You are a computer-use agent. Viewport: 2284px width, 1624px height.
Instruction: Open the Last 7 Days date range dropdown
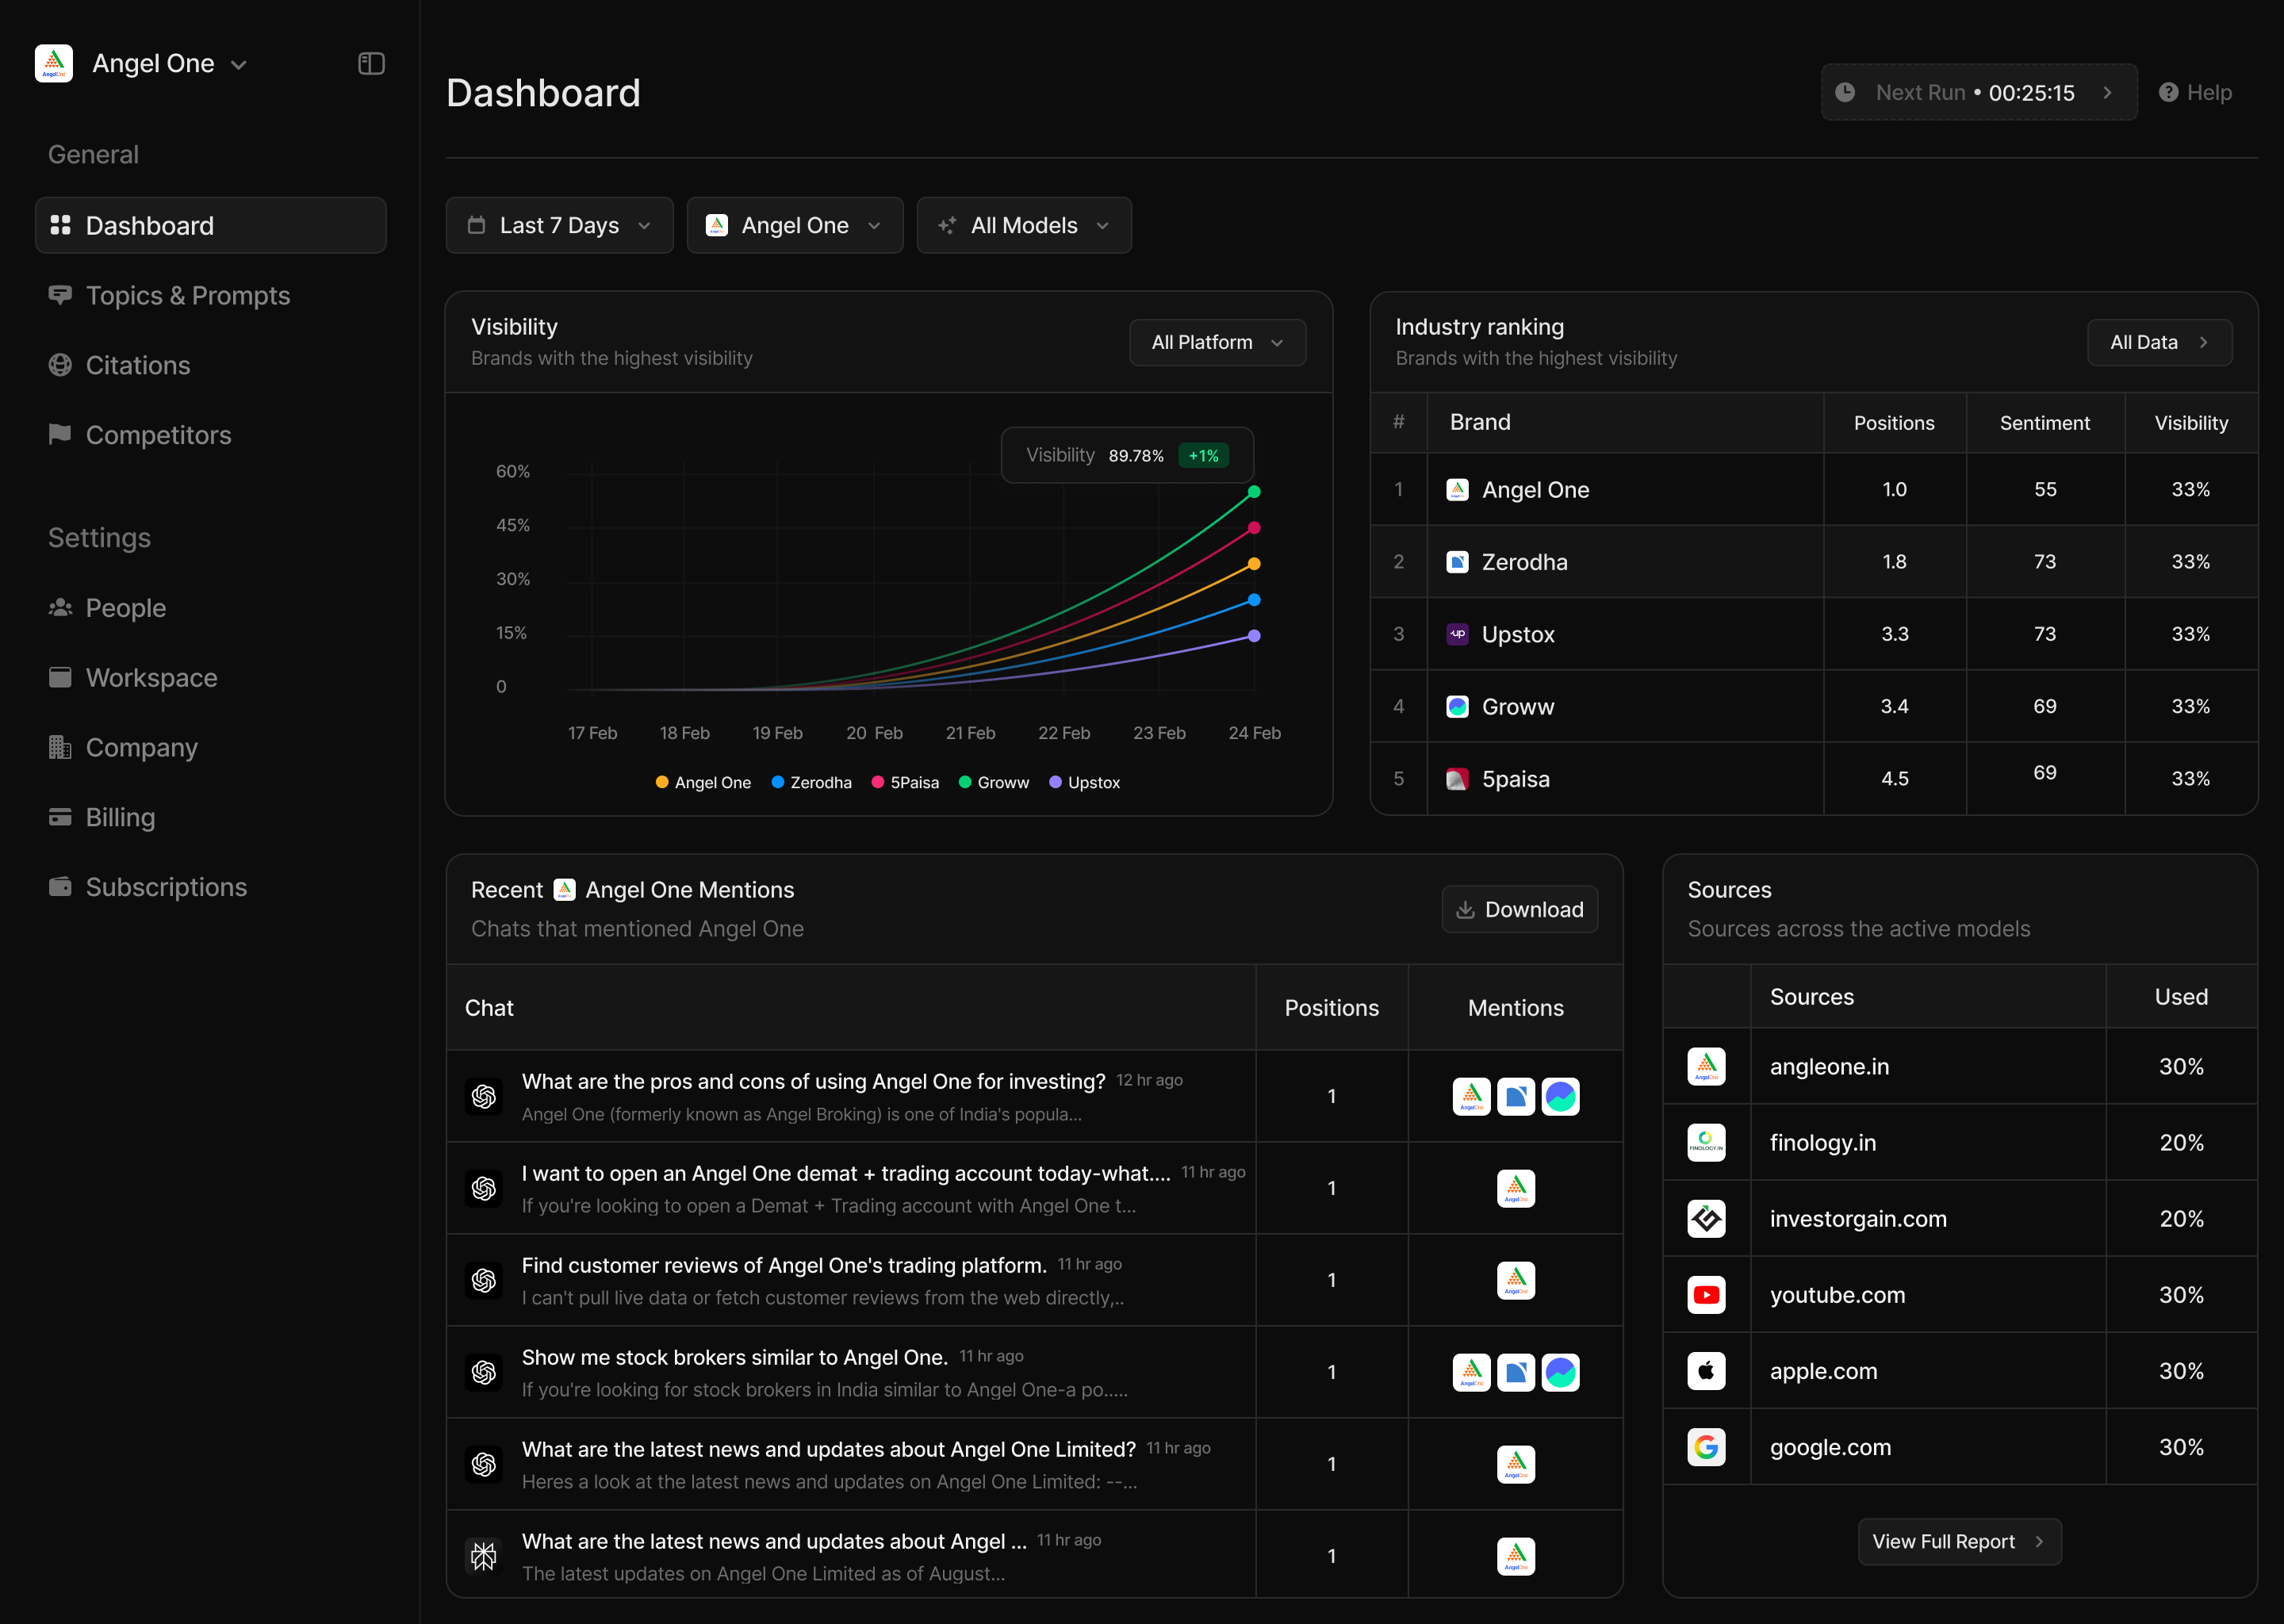tap(559, 226)
